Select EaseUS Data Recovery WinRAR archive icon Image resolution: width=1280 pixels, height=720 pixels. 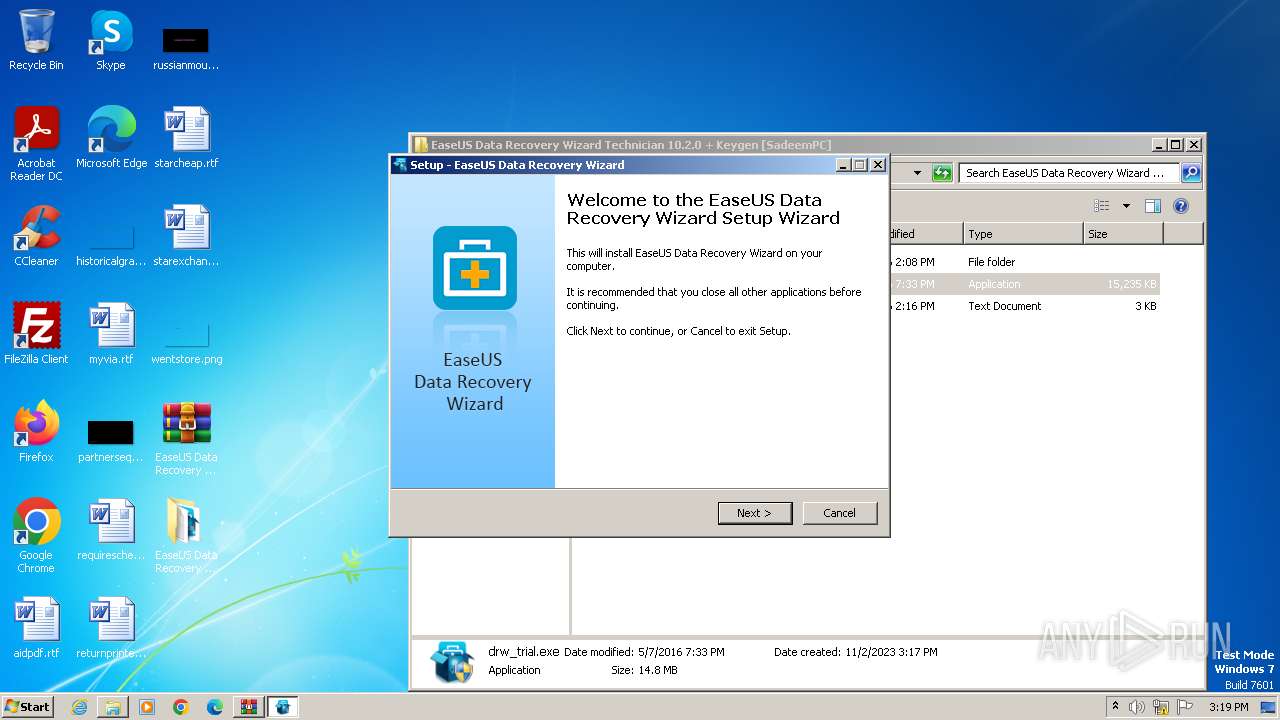pyautogui.click(x=186, y=438)
